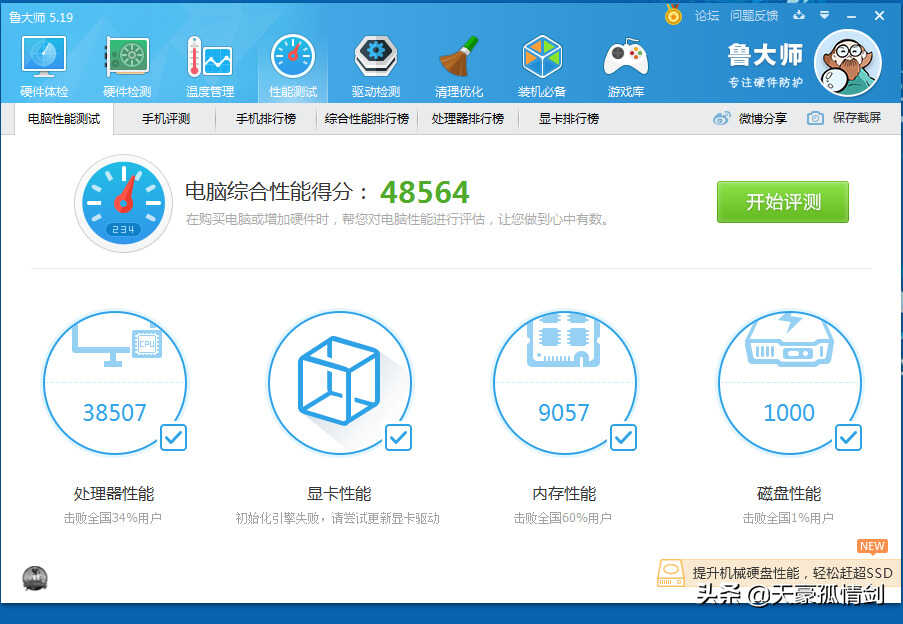Uncheck the 内存性能 test checkbox
The width and height of the screenshot is (903, 624).
click(623, 438)
